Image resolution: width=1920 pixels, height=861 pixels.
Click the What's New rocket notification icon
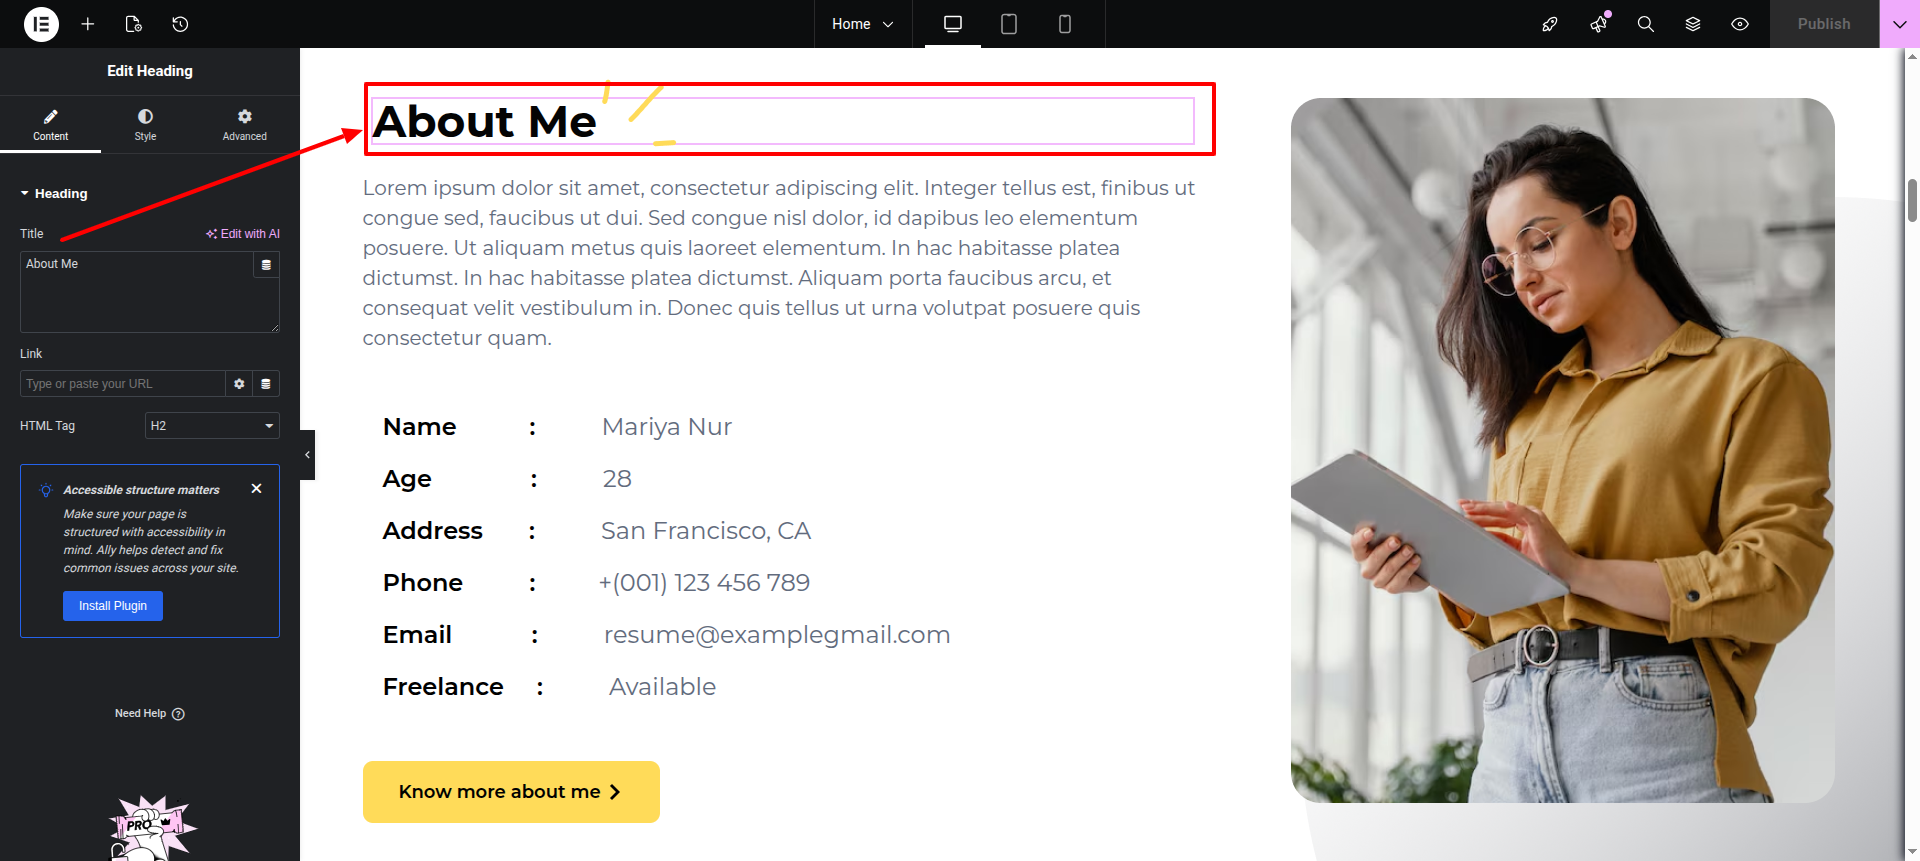click(1598, 24)
